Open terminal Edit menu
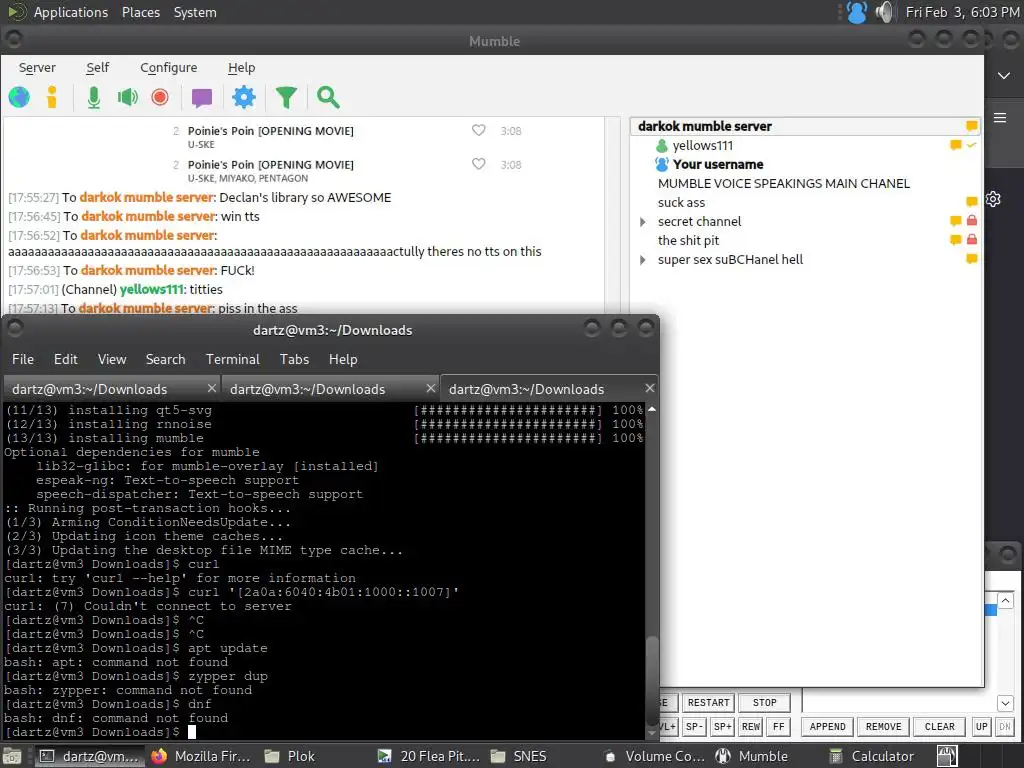The width and height of the screenshot is (1024, 768). coord(65,359)
